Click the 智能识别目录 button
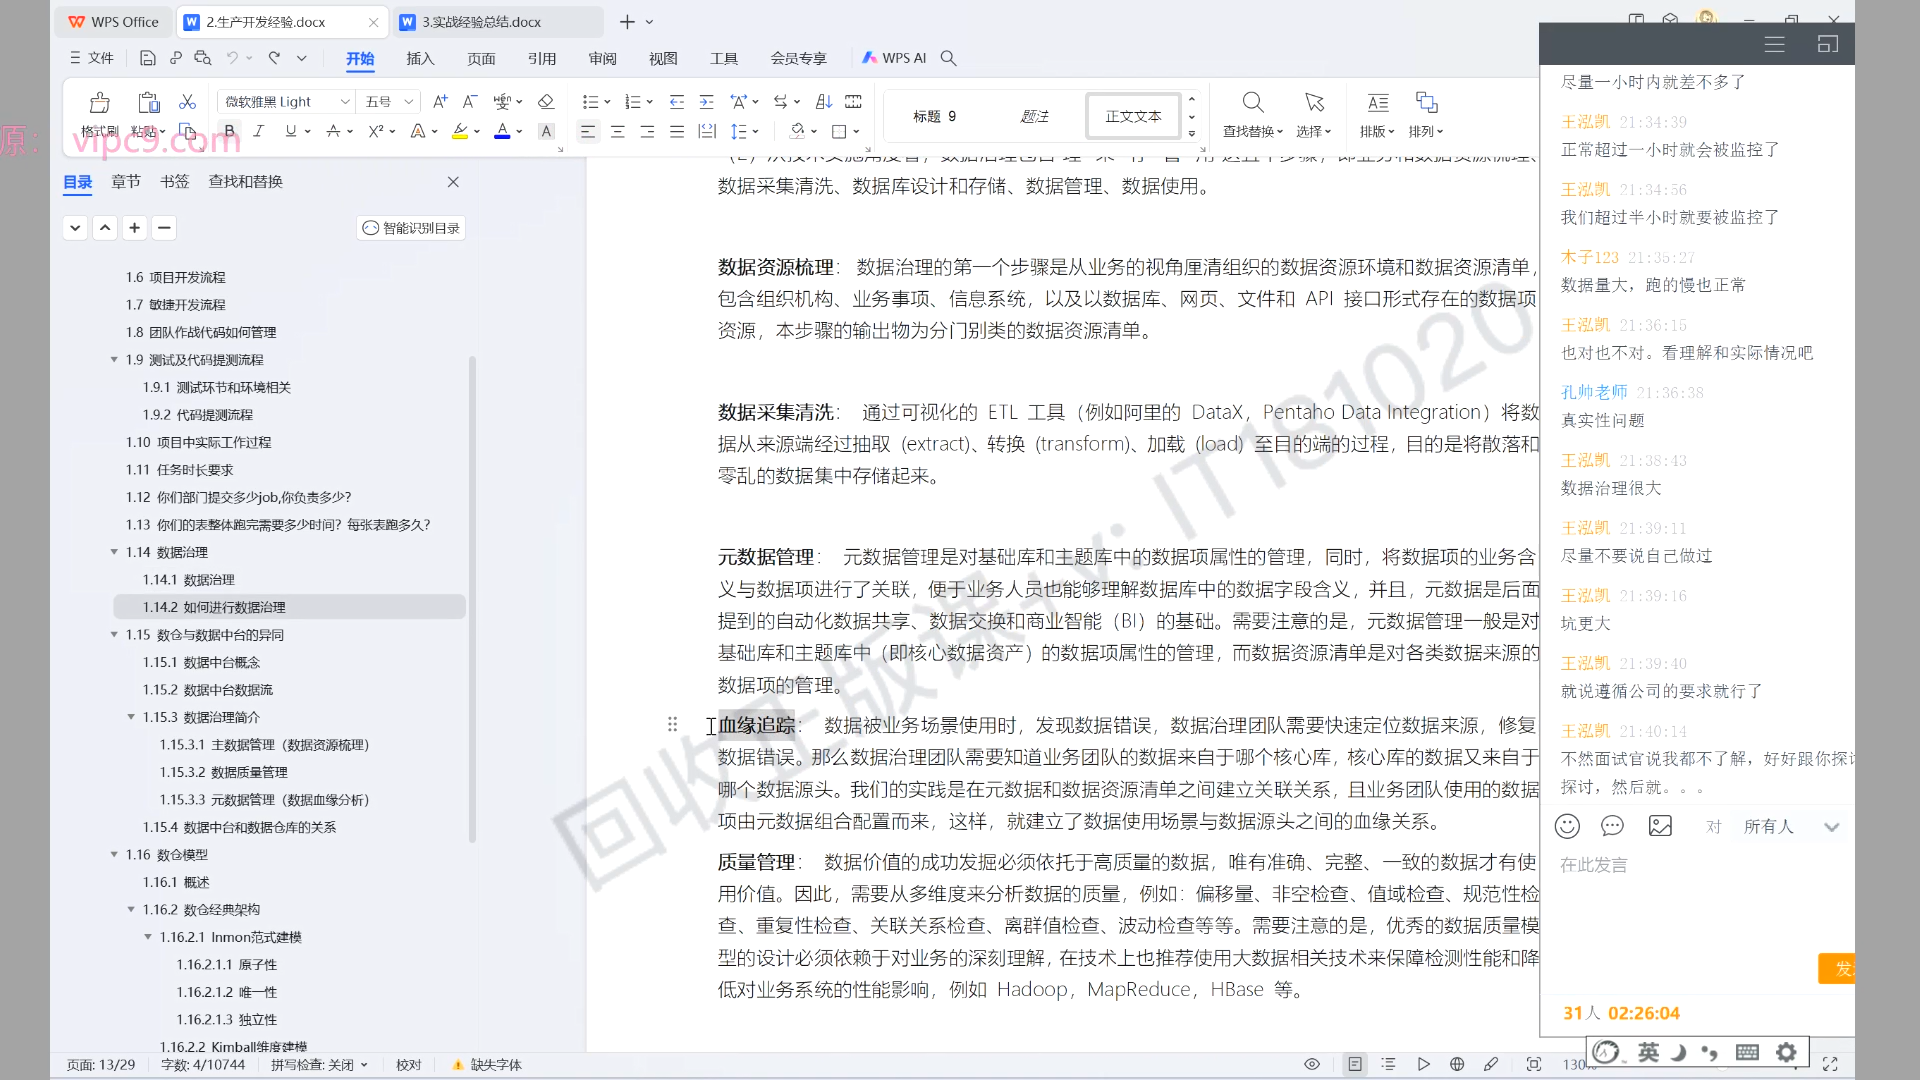This screenshot has width=1920, height=1080. click(x=411, y=228)
